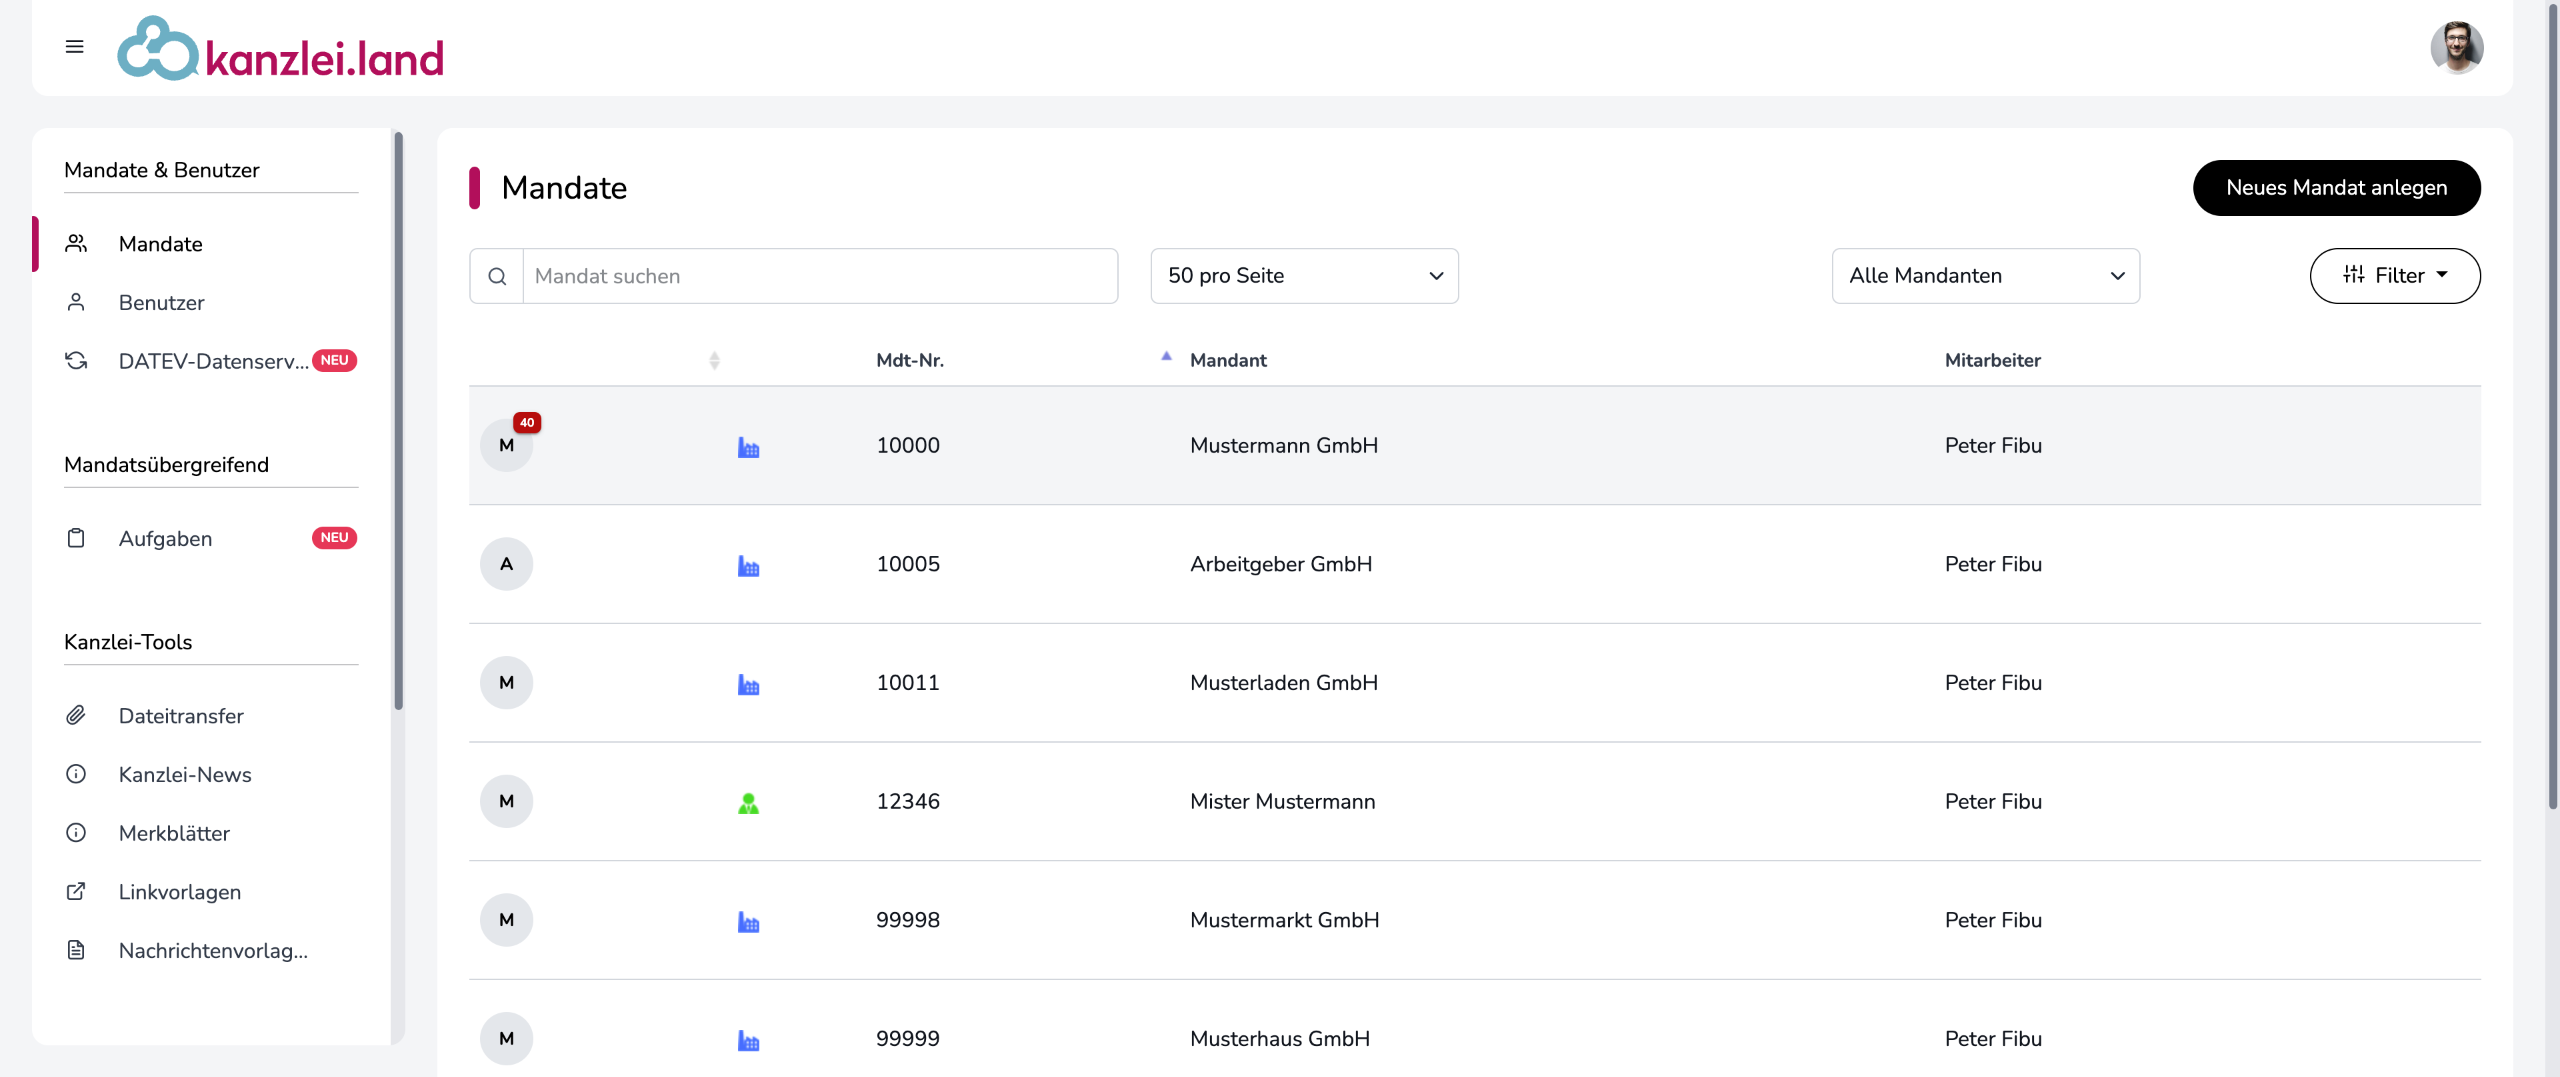Click the sidebar vertical scrollbar

click(x=398, y=420)
